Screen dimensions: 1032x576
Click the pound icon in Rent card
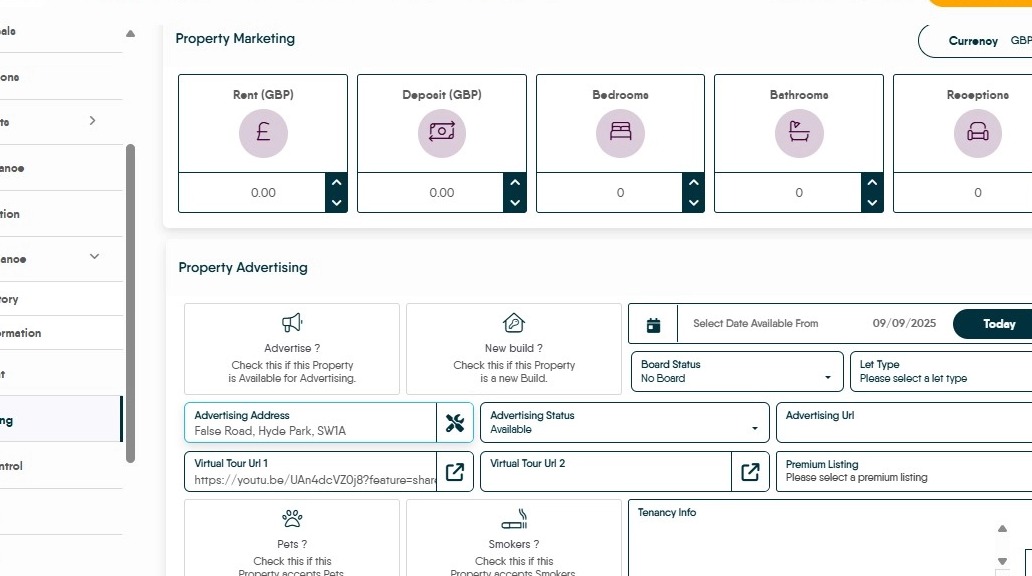pos(263,133)
